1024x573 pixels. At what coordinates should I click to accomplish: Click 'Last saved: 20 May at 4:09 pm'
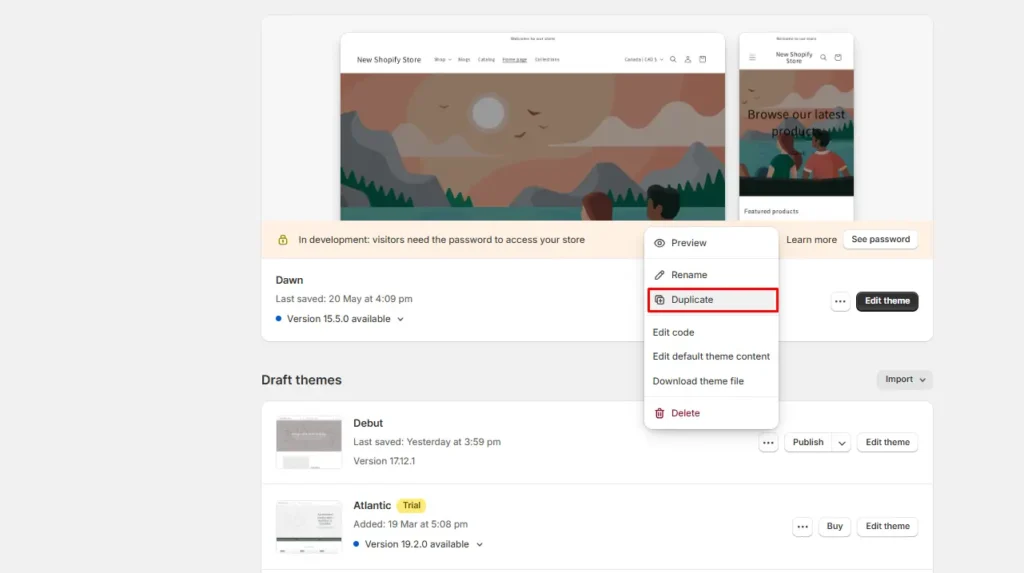click(344, 299)
